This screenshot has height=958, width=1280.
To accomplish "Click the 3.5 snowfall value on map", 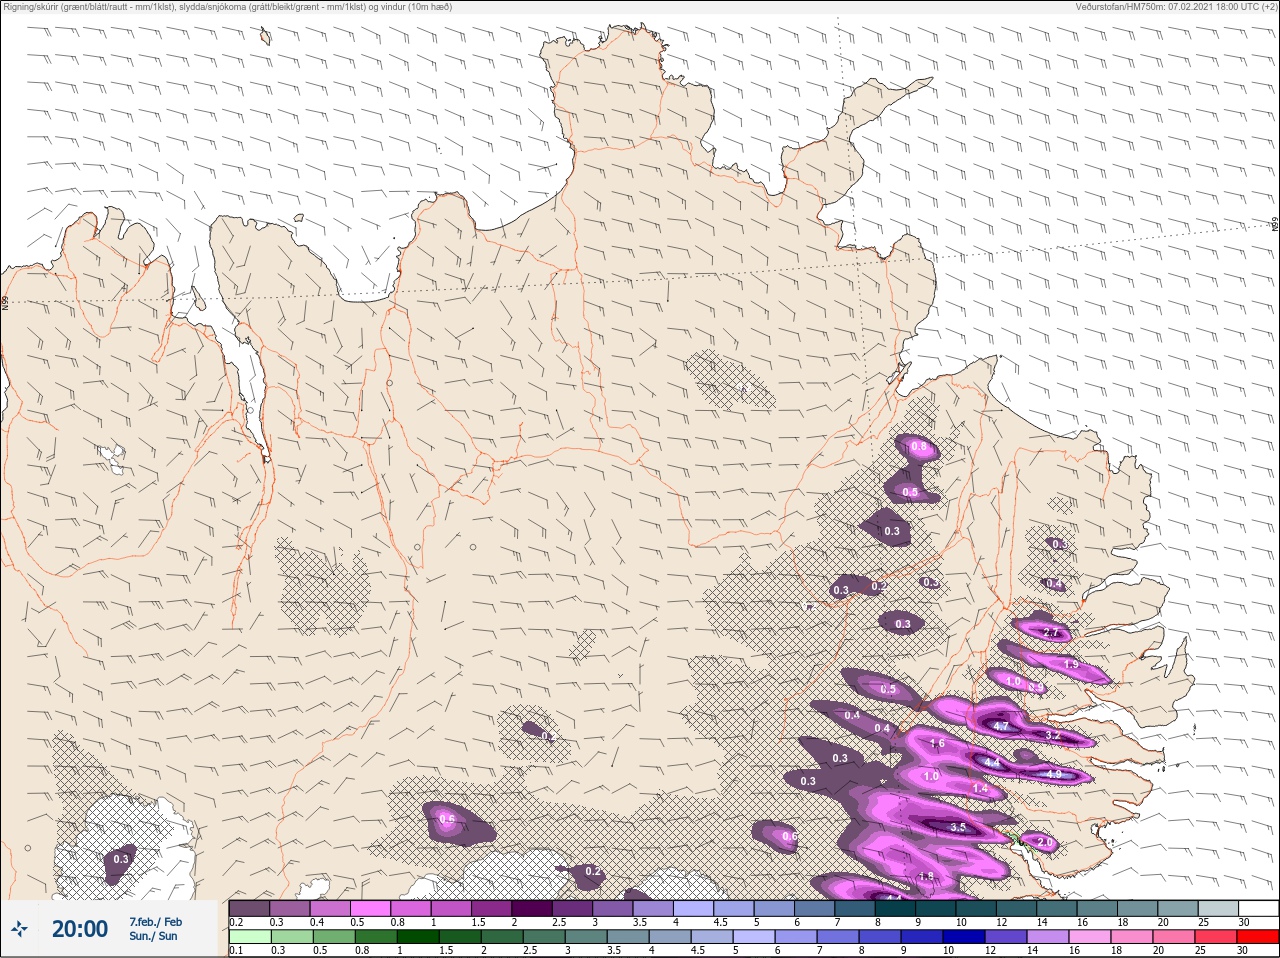I will coord(958,827).
